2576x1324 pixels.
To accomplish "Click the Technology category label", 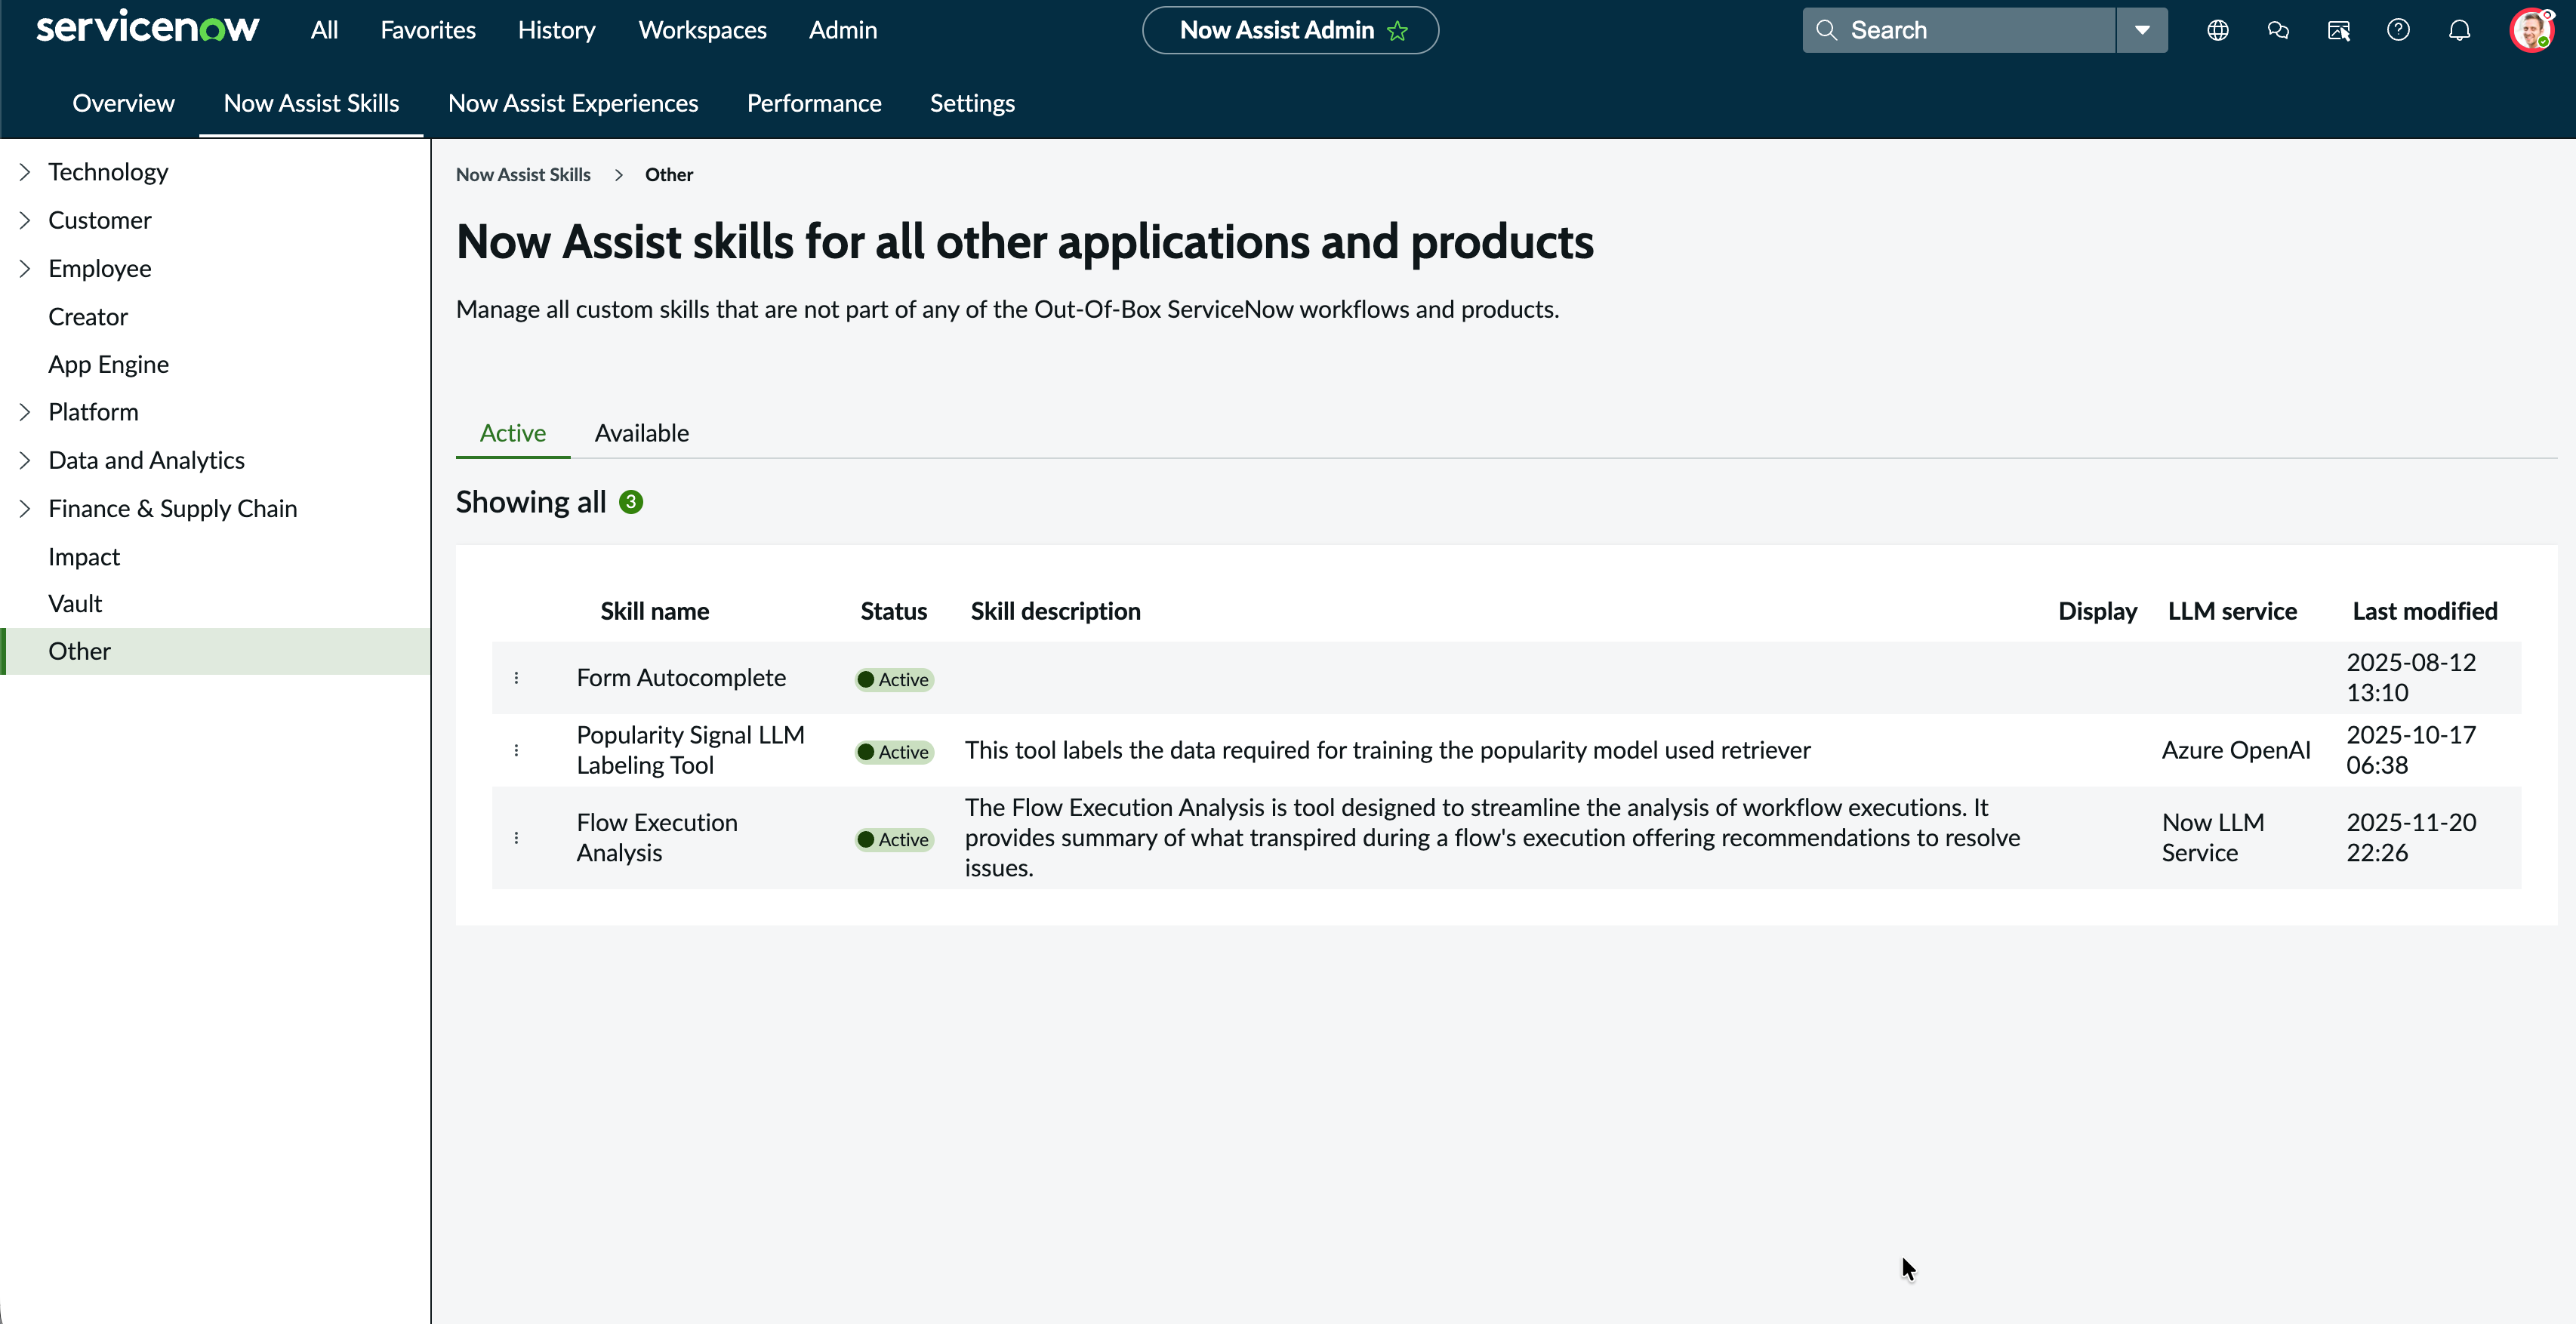I will 108,172.
